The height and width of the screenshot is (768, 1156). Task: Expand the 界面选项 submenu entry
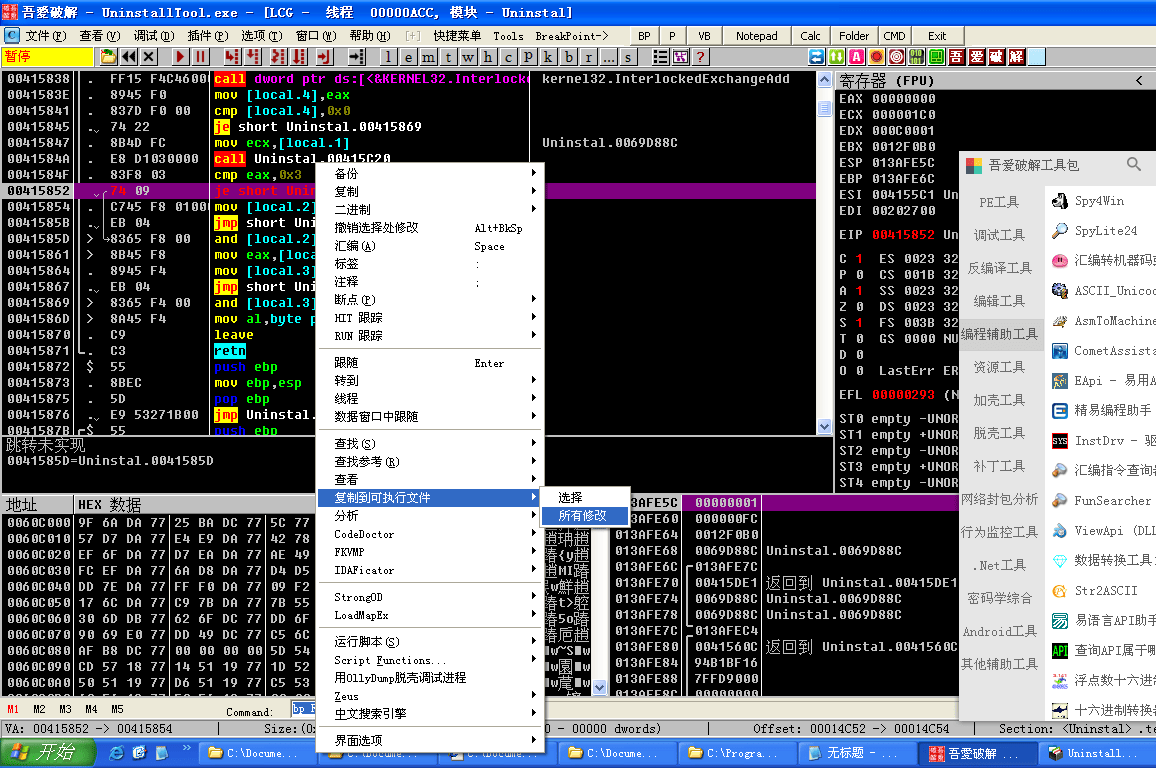click(430, 740)
